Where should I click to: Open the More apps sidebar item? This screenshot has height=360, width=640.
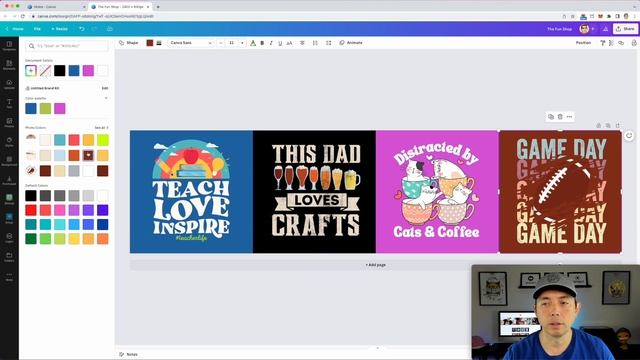click(x=9, y=276)
